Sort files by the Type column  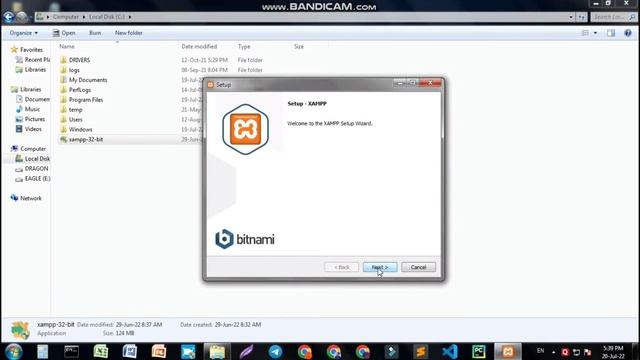[244, 47]
